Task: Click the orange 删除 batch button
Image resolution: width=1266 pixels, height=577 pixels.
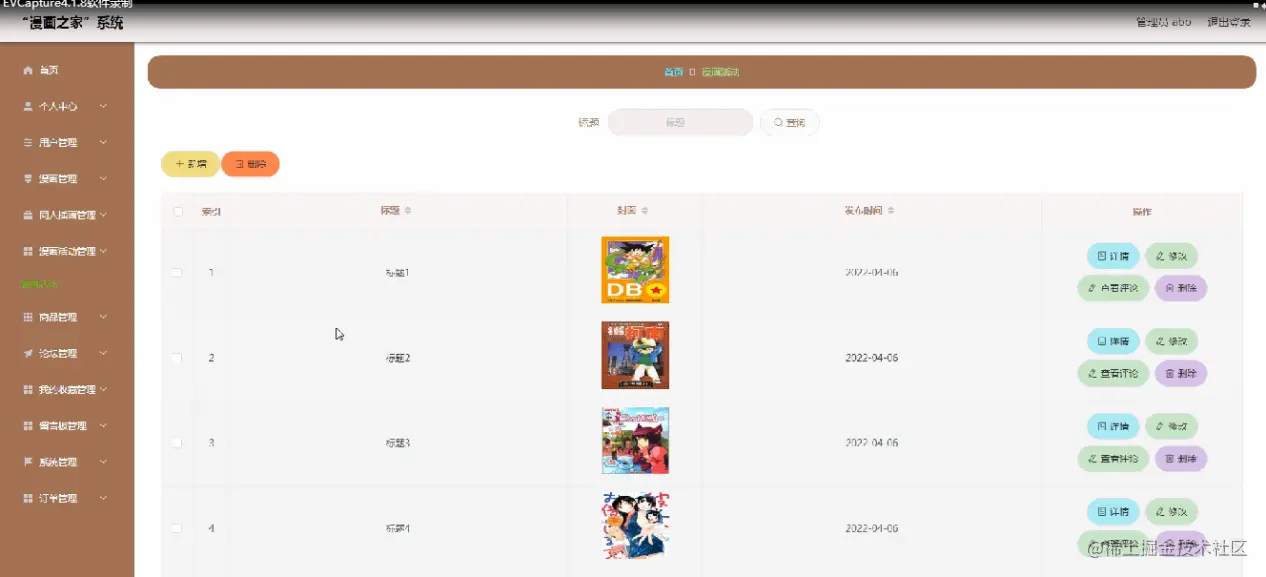Action: pos(250,164)
